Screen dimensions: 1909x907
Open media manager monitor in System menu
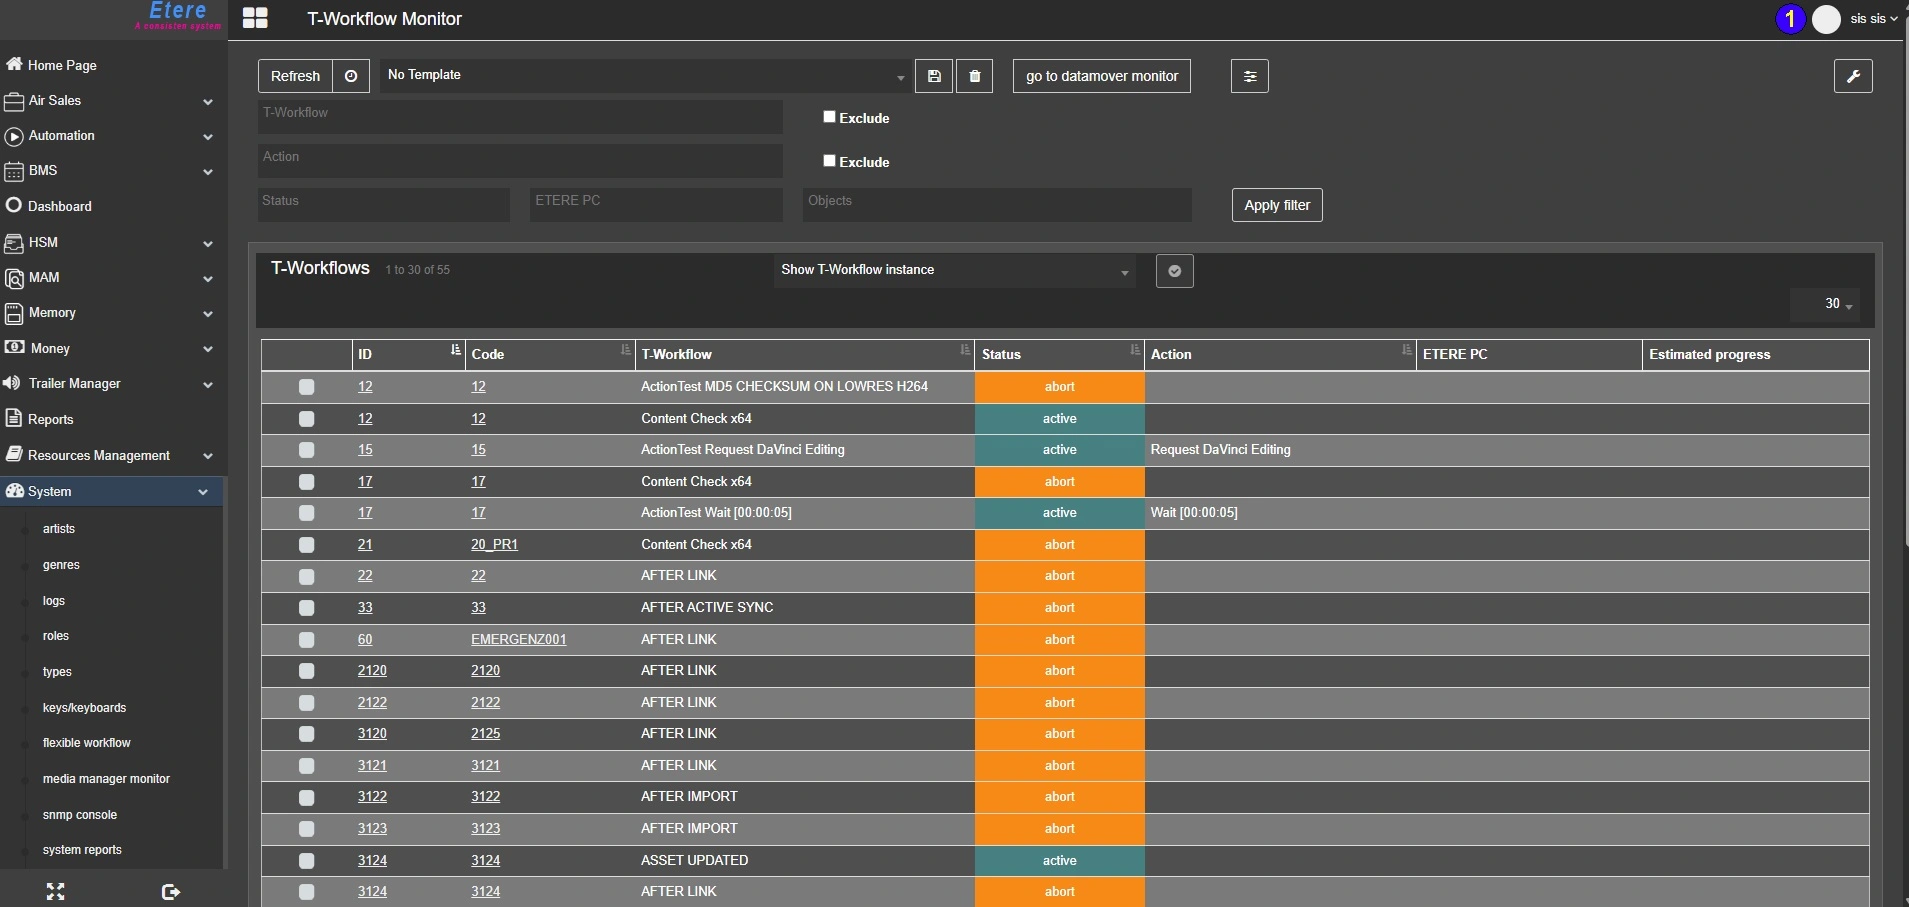(x=106, y=779)
